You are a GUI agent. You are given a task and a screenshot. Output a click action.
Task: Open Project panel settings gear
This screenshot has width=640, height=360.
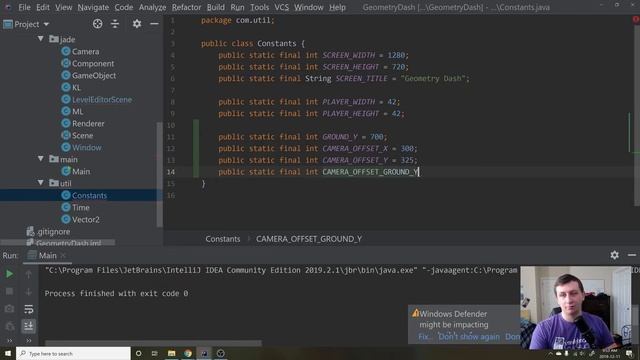click(x=137, y=24)
